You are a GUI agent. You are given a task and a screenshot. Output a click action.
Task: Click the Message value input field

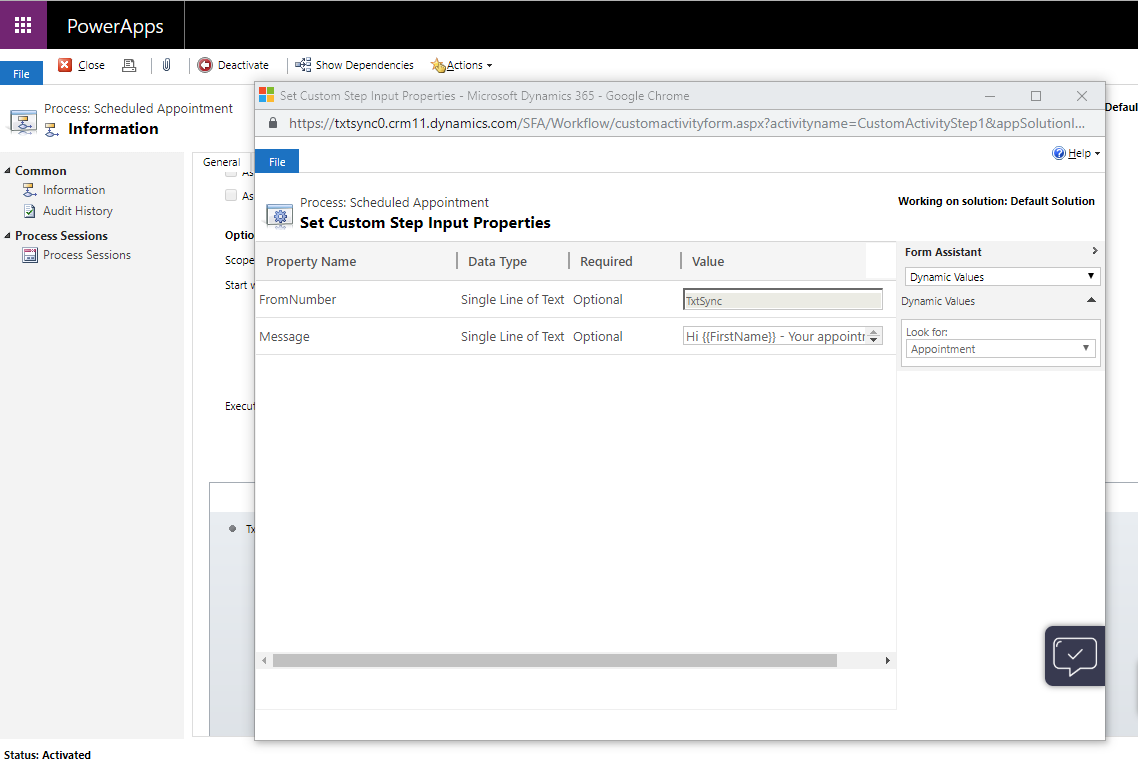(x=775, y=337)
